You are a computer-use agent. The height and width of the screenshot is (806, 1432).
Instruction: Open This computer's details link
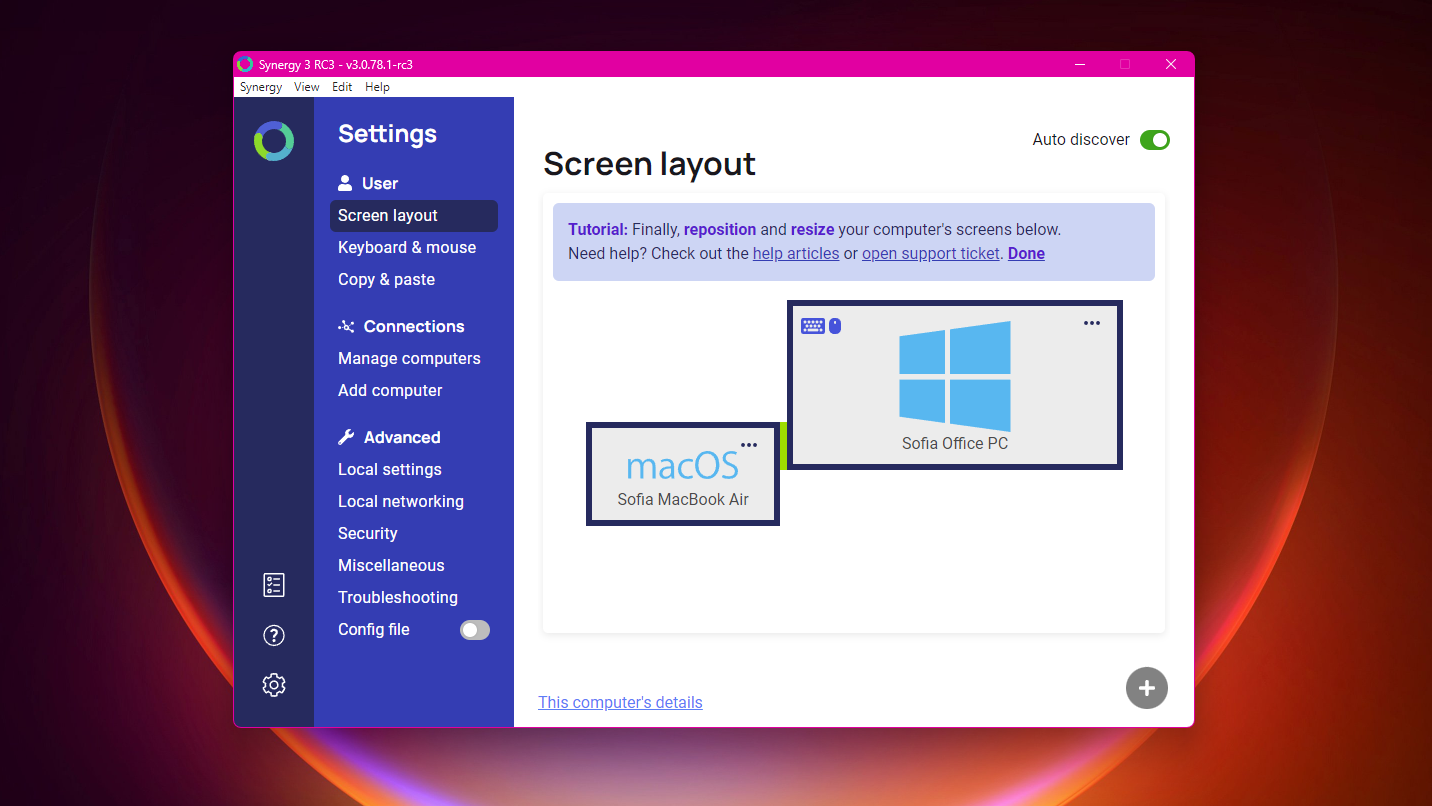tap(620, 703)
